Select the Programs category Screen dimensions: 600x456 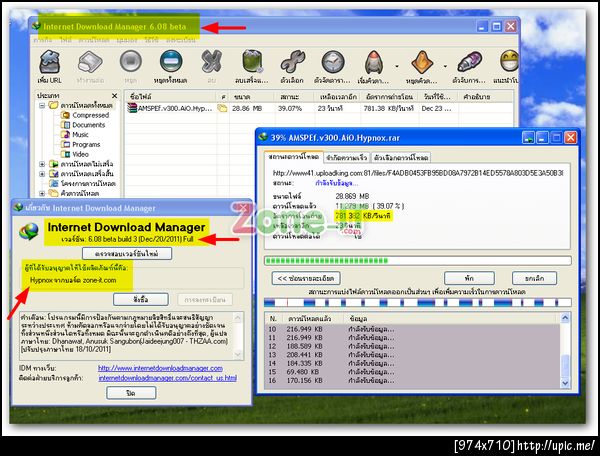86,145
